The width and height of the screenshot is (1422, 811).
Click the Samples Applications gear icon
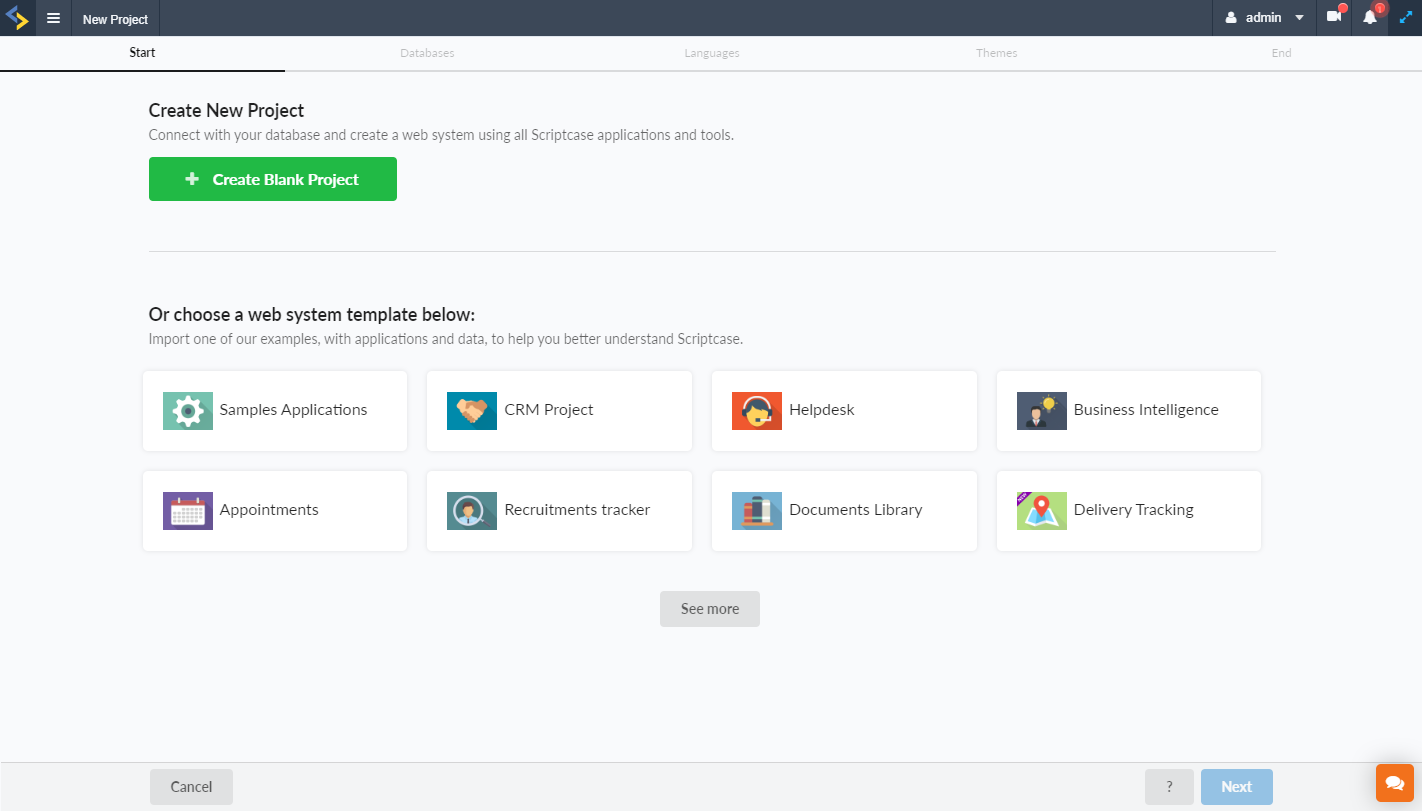pos(188,411)
